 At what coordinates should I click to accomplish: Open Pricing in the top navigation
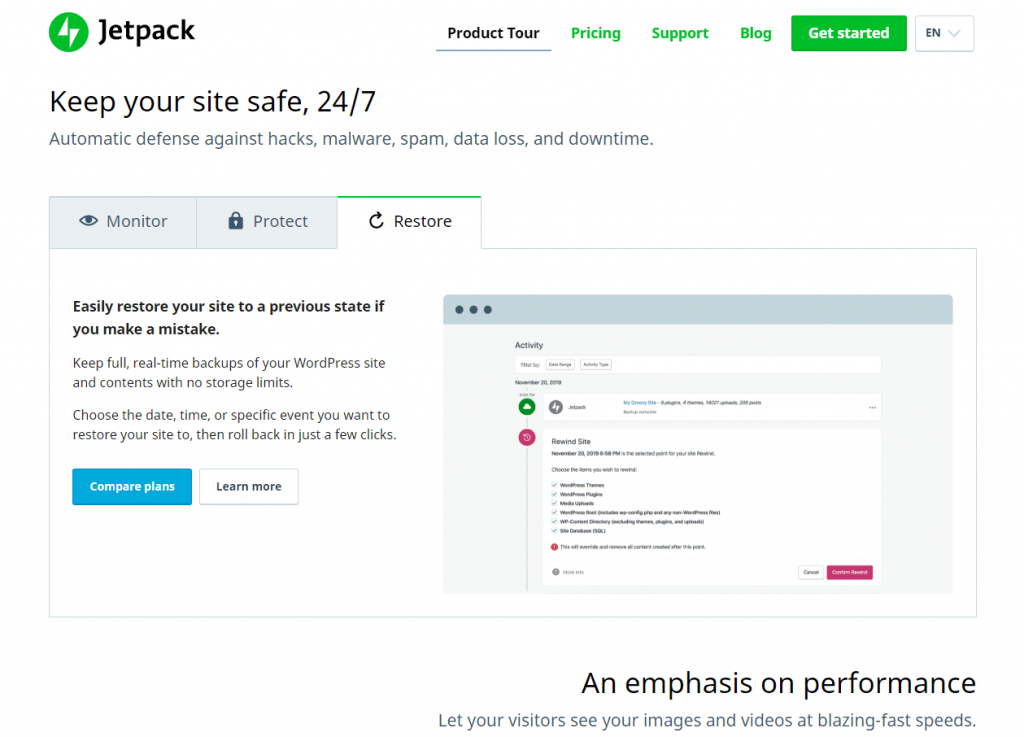coord(595,33)
